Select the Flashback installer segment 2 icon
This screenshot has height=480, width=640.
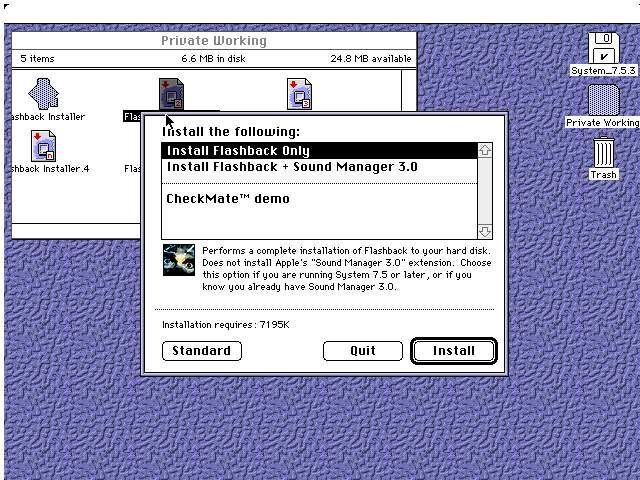click(171, 94)
